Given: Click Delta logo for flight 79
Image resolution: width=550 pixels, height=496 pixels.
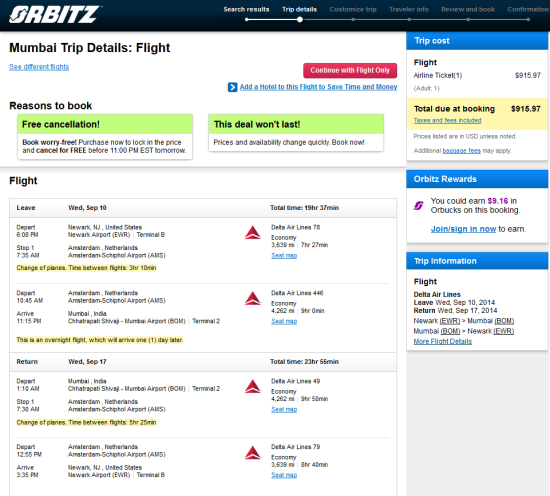Looking at the screenshot, I should point(253,453).
